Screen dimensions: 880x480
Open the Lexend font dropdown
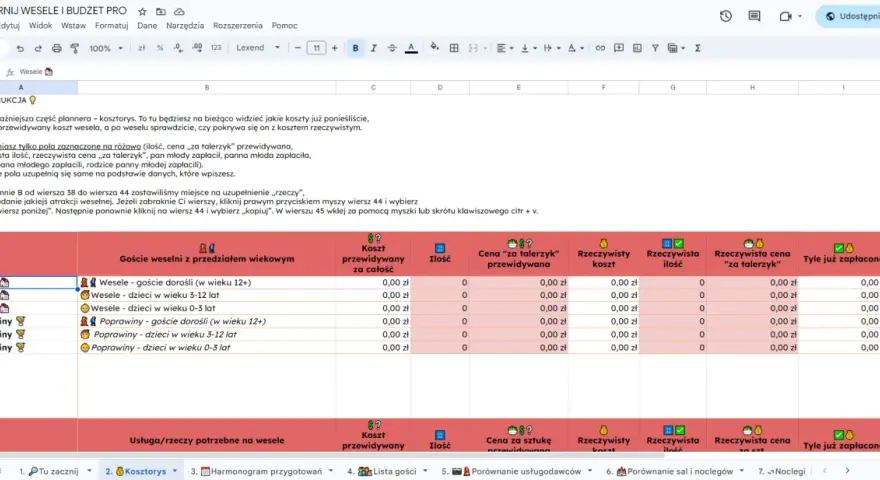tap(258, 48)
